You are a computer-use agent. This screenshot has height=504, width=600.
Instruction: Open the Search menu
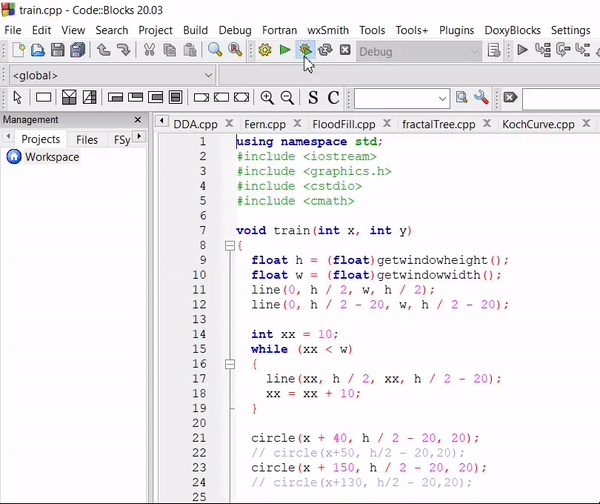tap(112, 30)
